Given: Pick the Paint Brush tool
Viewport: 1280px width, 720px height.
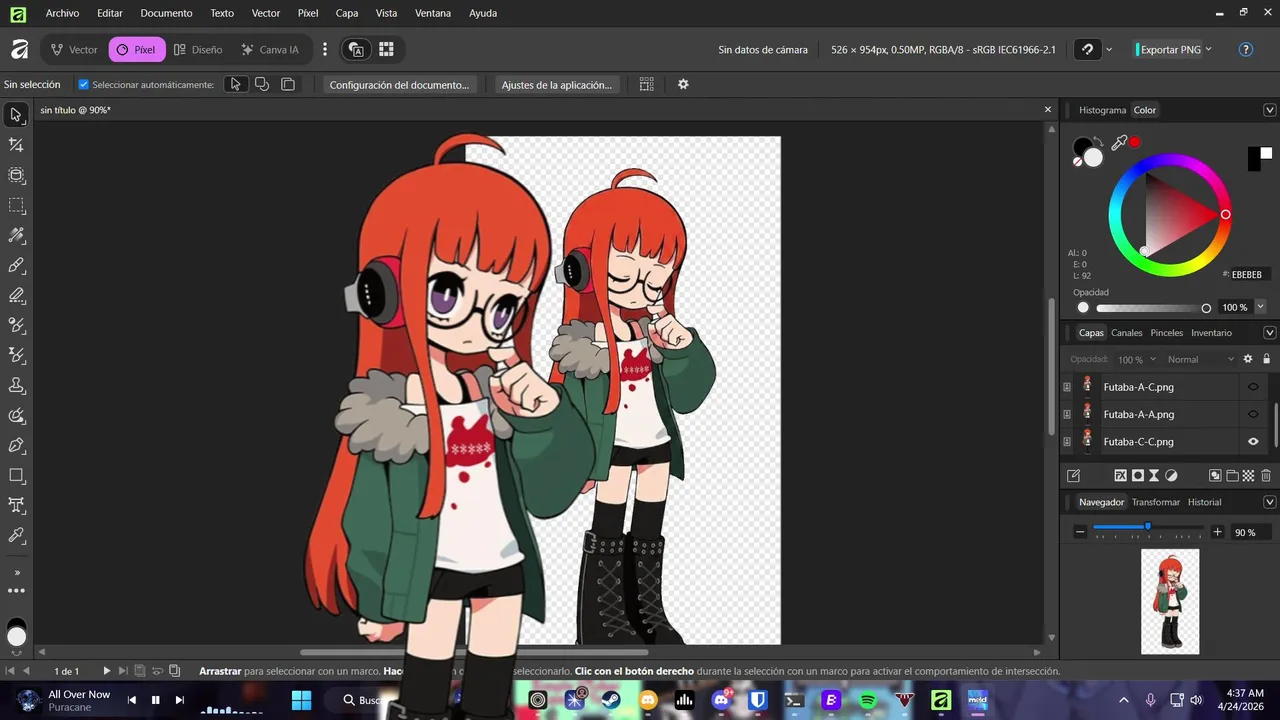Looking at the screenshot, I should [16, 265].
